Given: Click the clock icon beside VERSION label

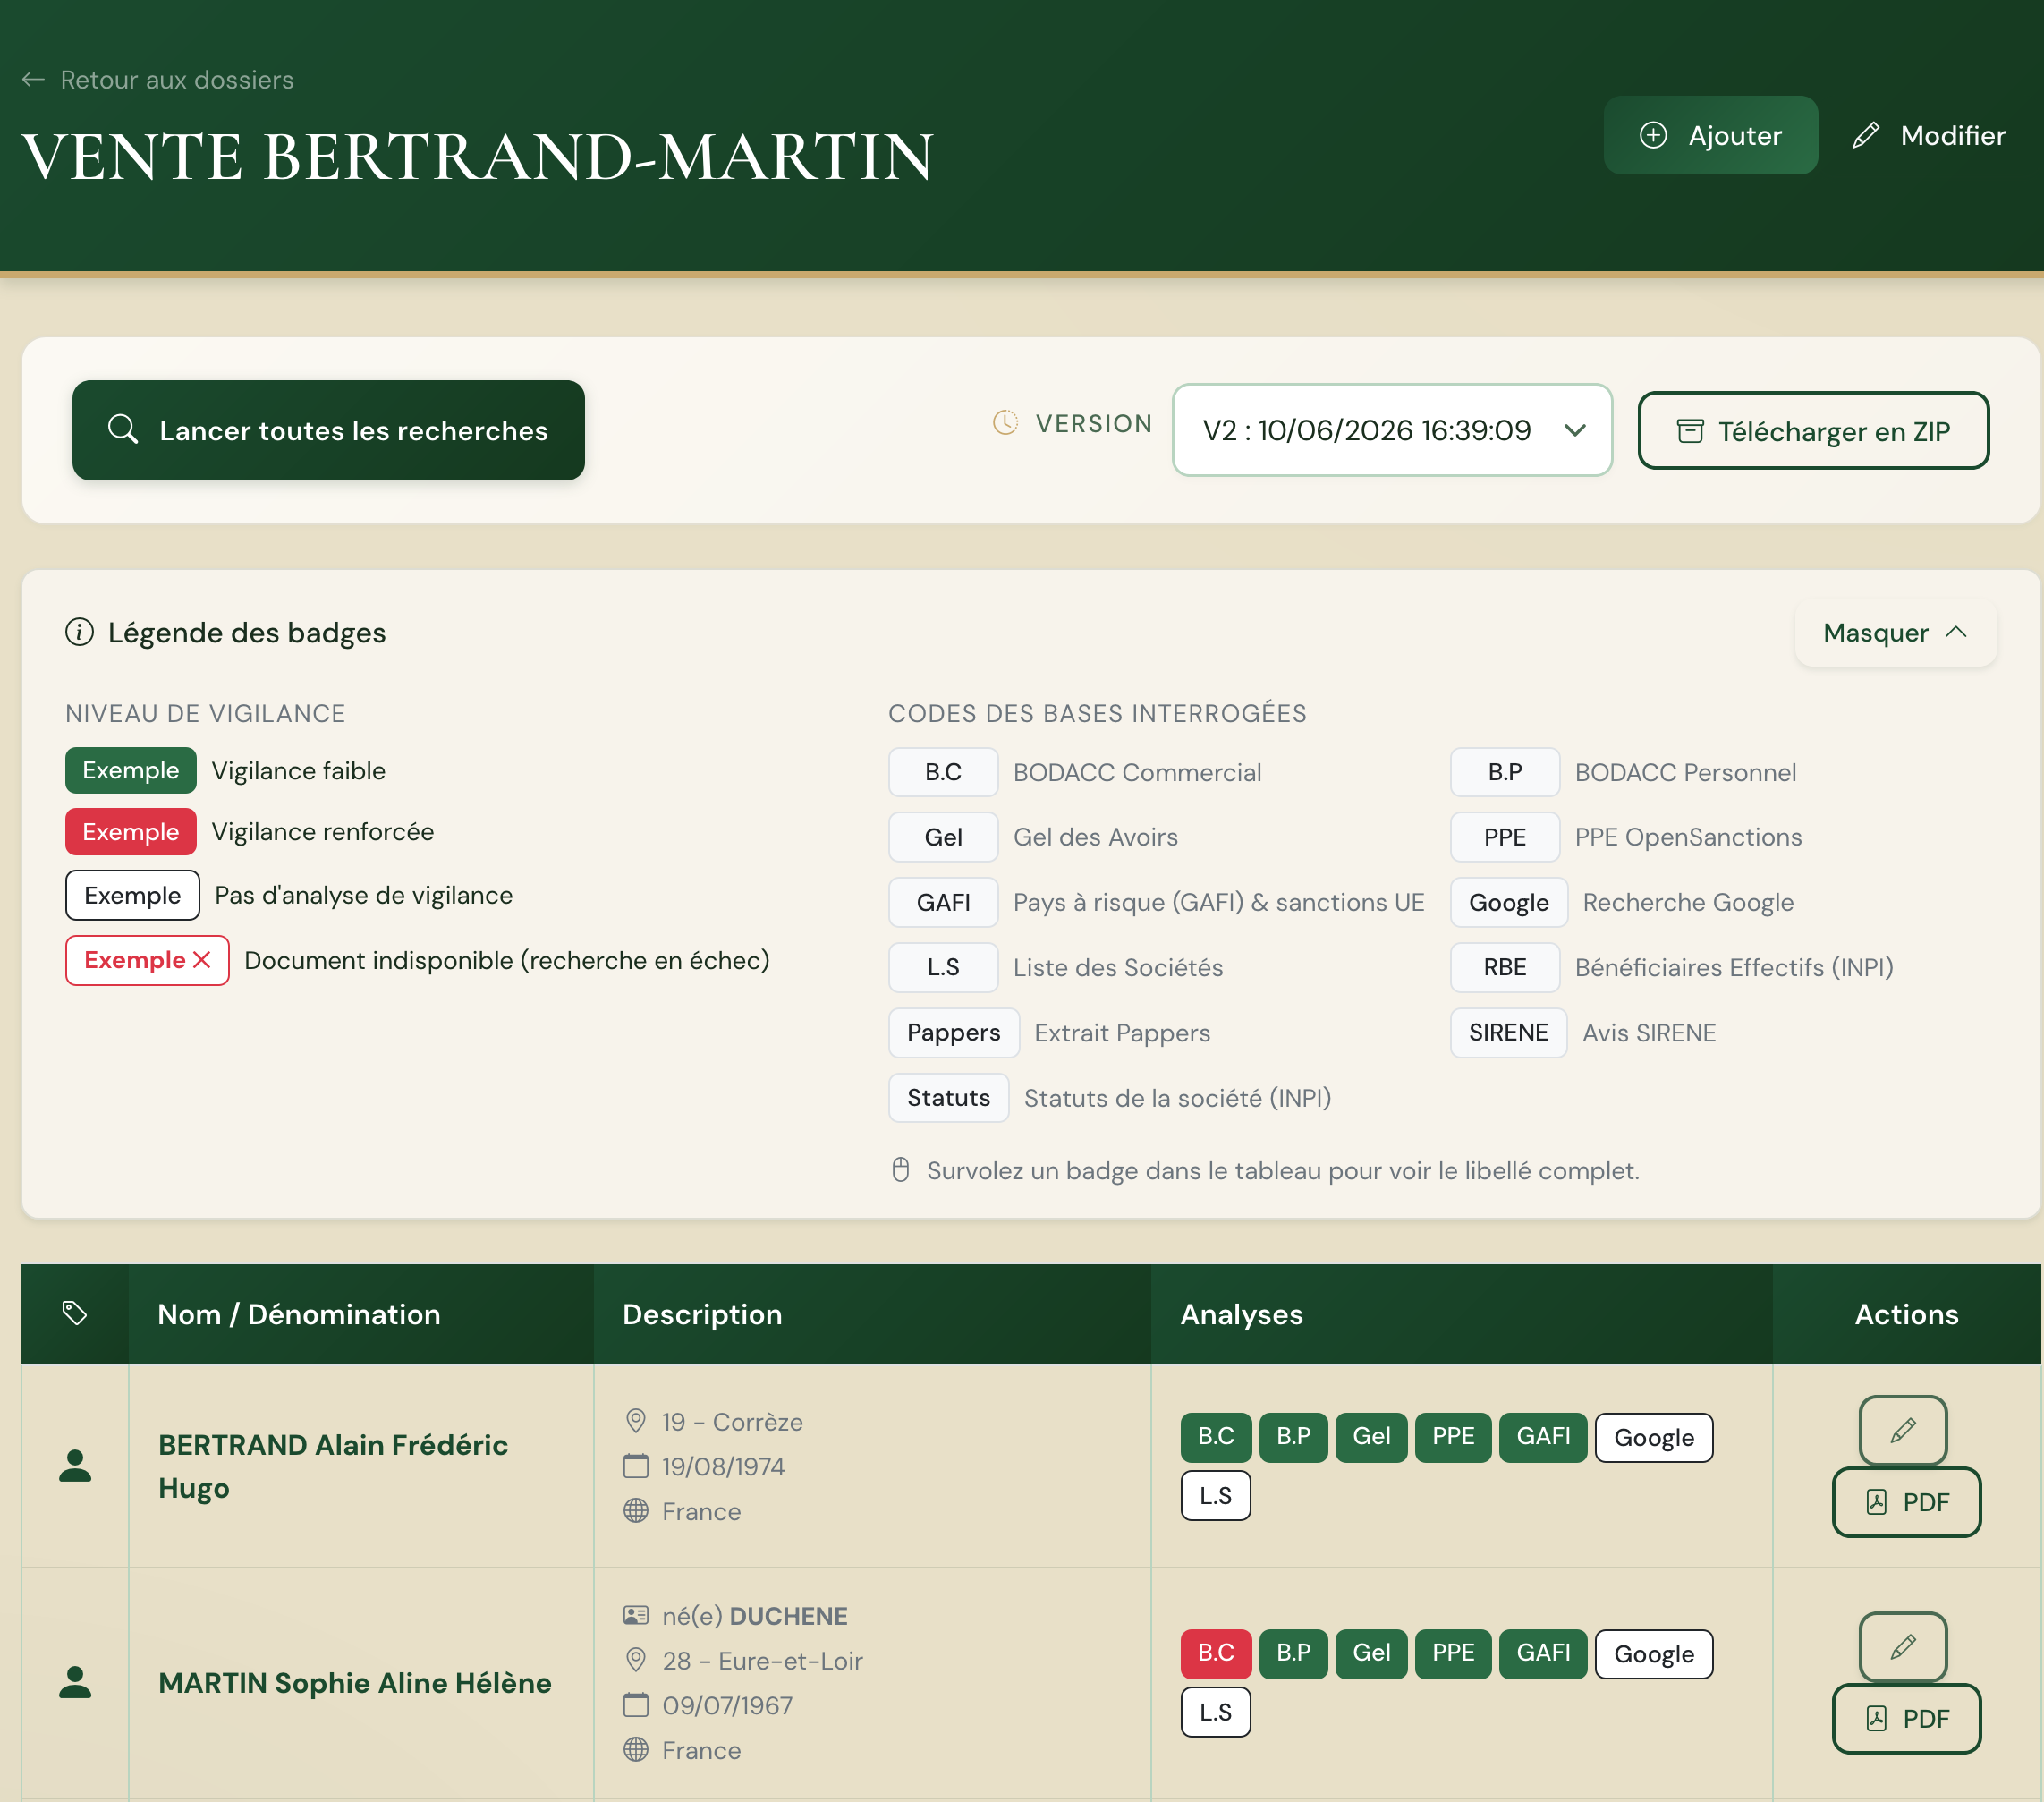Looking at the screenshot, I should (x=1005, y=423).
